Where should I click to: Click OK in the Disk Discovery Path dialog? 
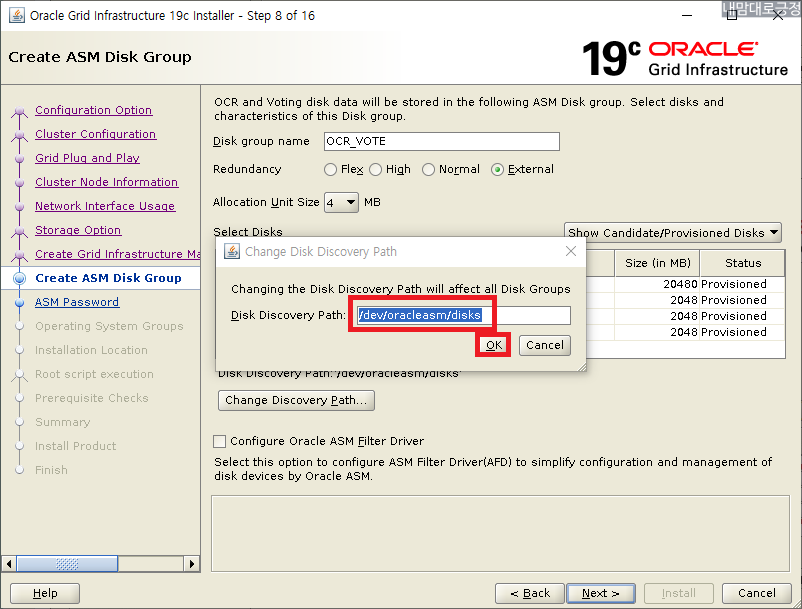(494, 345)
